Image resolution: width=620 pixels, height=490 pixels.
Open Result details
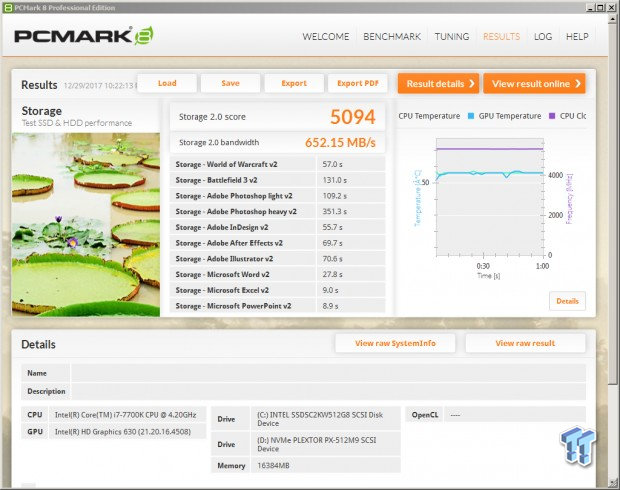coord(438,83)
